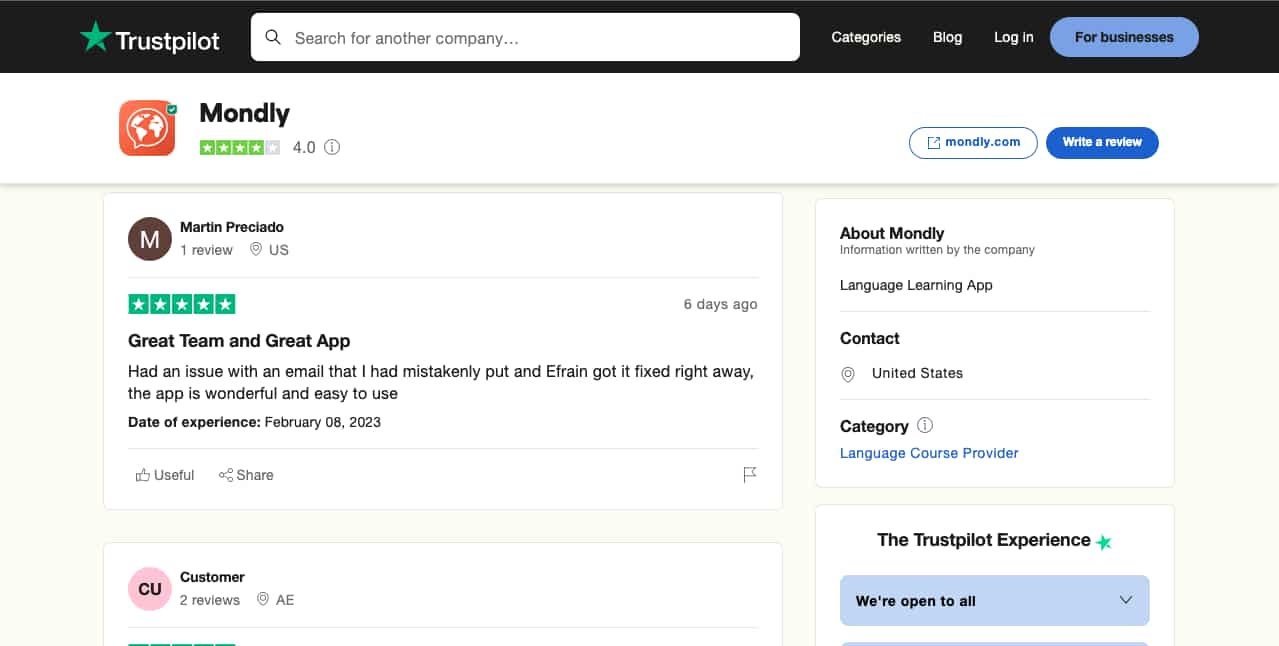Image resolution: width=1279 pixels, height=646 pixels.
Task: Click the "Date of experience" line
Action: 254,422
